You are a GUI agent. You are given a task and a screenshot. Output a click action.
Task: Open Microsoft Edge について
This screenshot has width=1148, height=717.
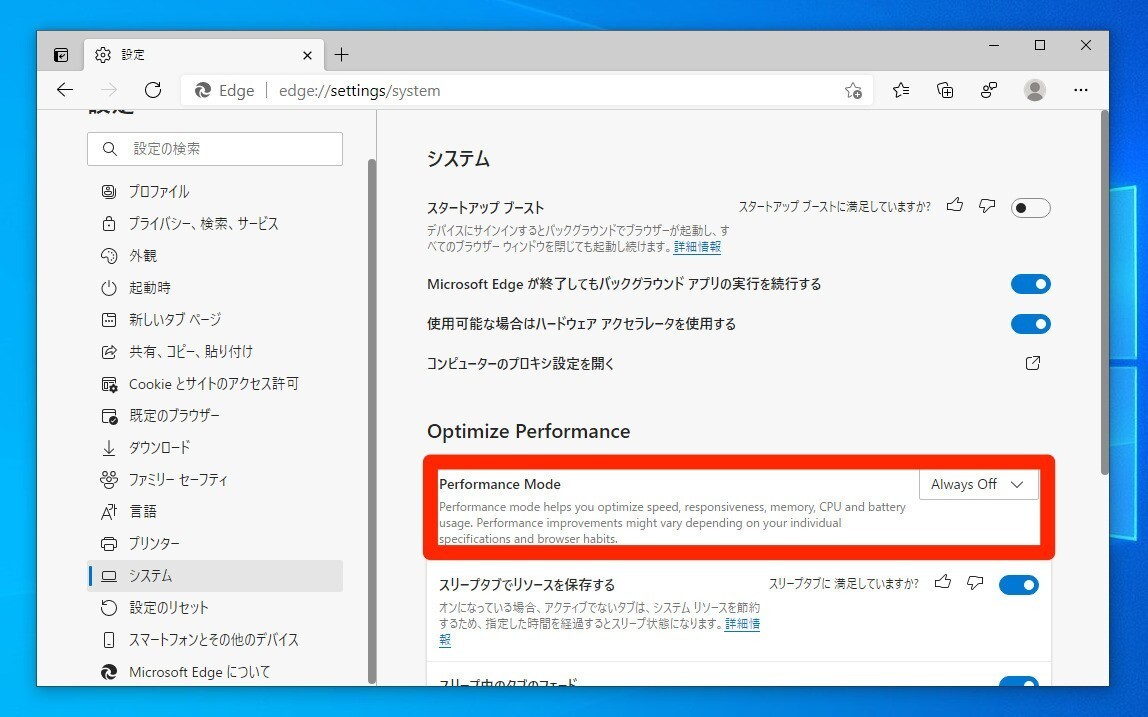215,672
